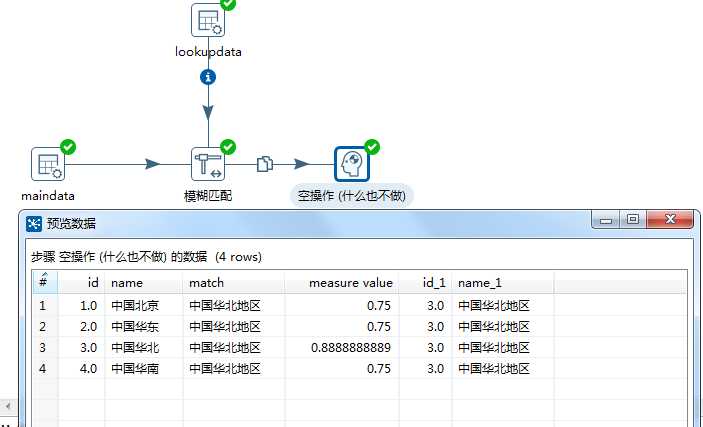This screenshot has height=427, width=703.
Task: Select the name cell 中国华南
Action: point(143,369)
